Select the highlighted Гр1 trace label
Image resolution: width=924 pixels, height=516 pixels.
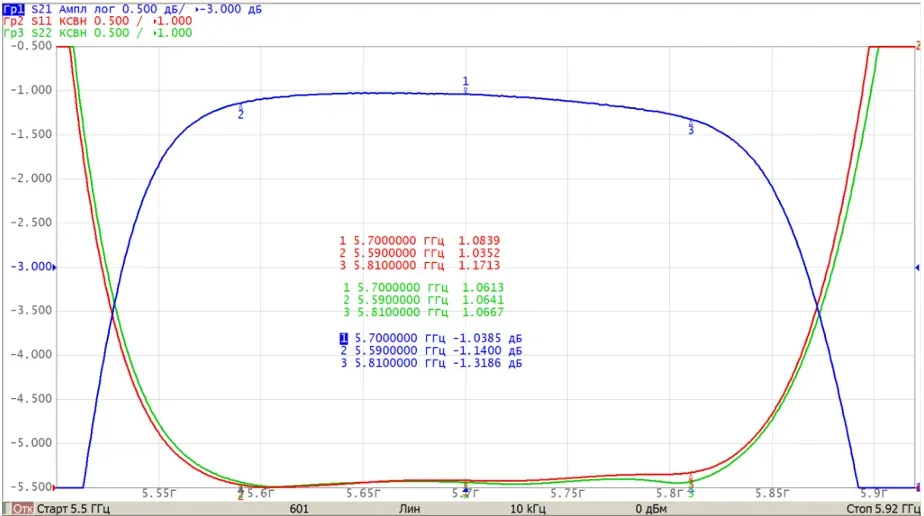pyautogui.click(x=14, y=9)
